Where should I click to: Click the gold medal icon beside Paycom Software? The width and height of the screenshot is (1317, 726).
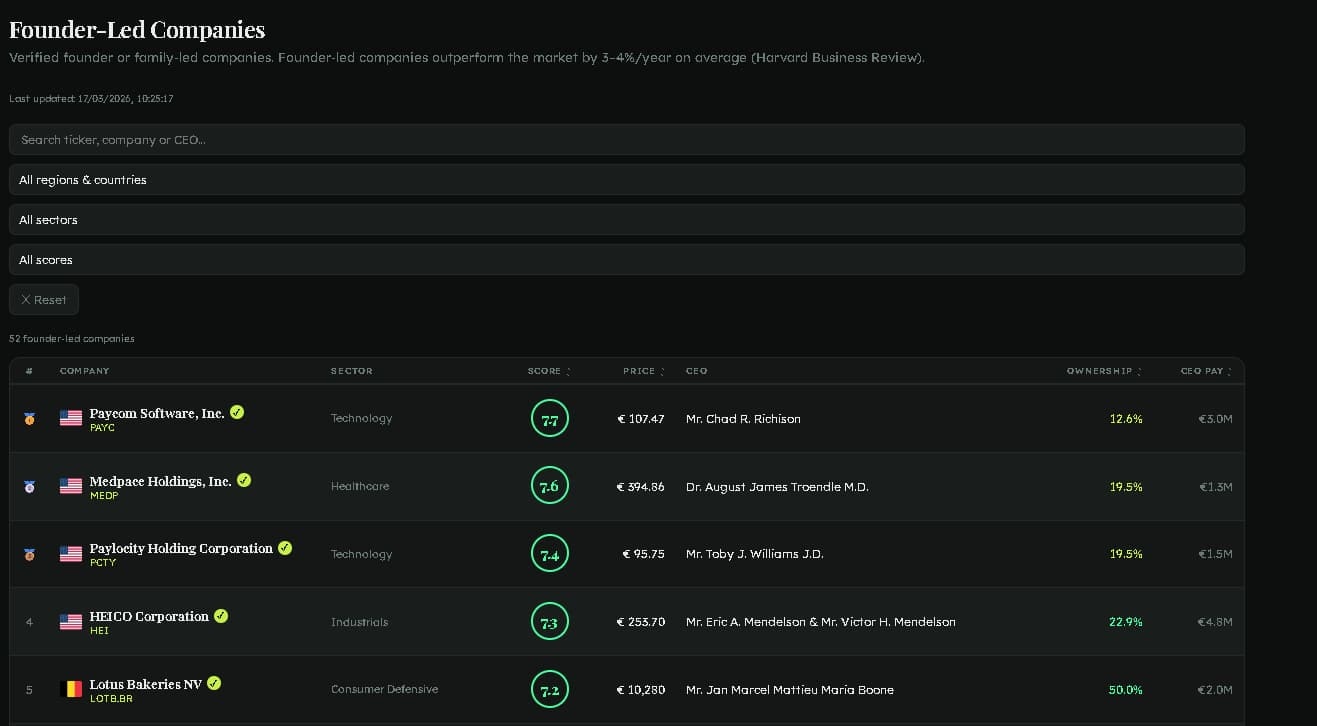click(x=29, y=418)
